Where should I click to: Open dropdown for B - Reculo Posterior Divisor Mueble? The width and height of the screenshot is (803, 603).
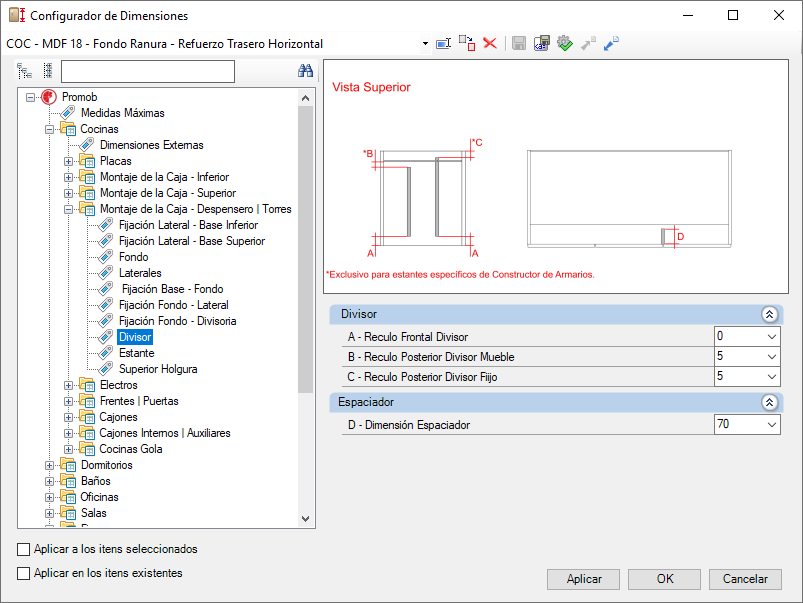coord(772,357)
